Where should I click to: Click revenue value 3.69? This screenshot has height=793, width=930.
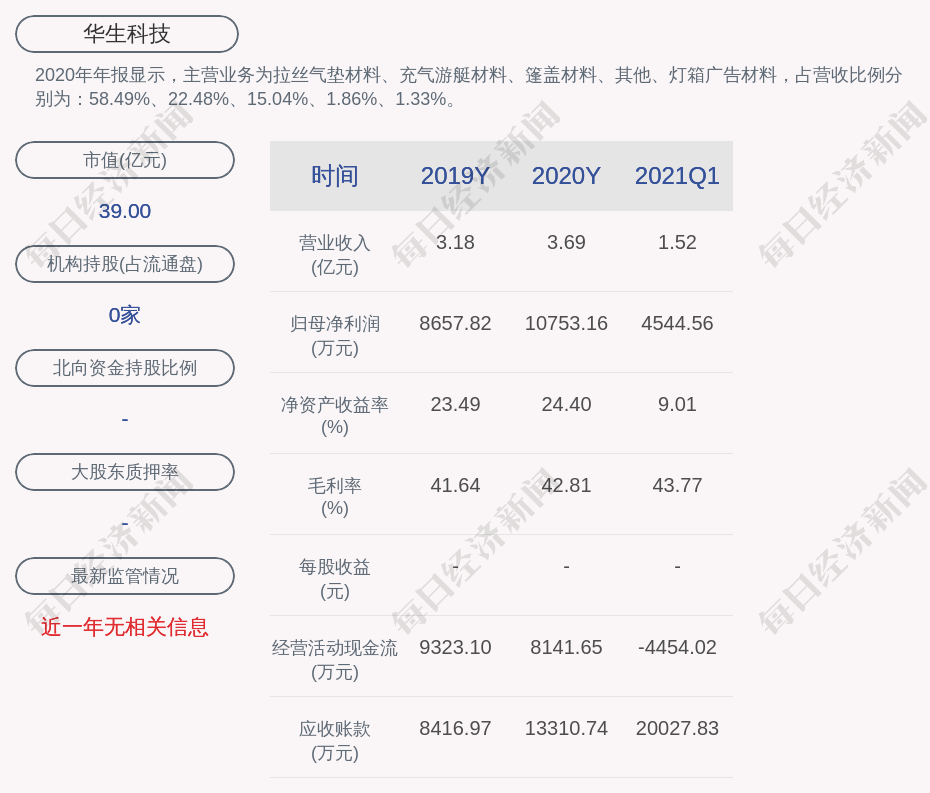click(x=566, y=242)
